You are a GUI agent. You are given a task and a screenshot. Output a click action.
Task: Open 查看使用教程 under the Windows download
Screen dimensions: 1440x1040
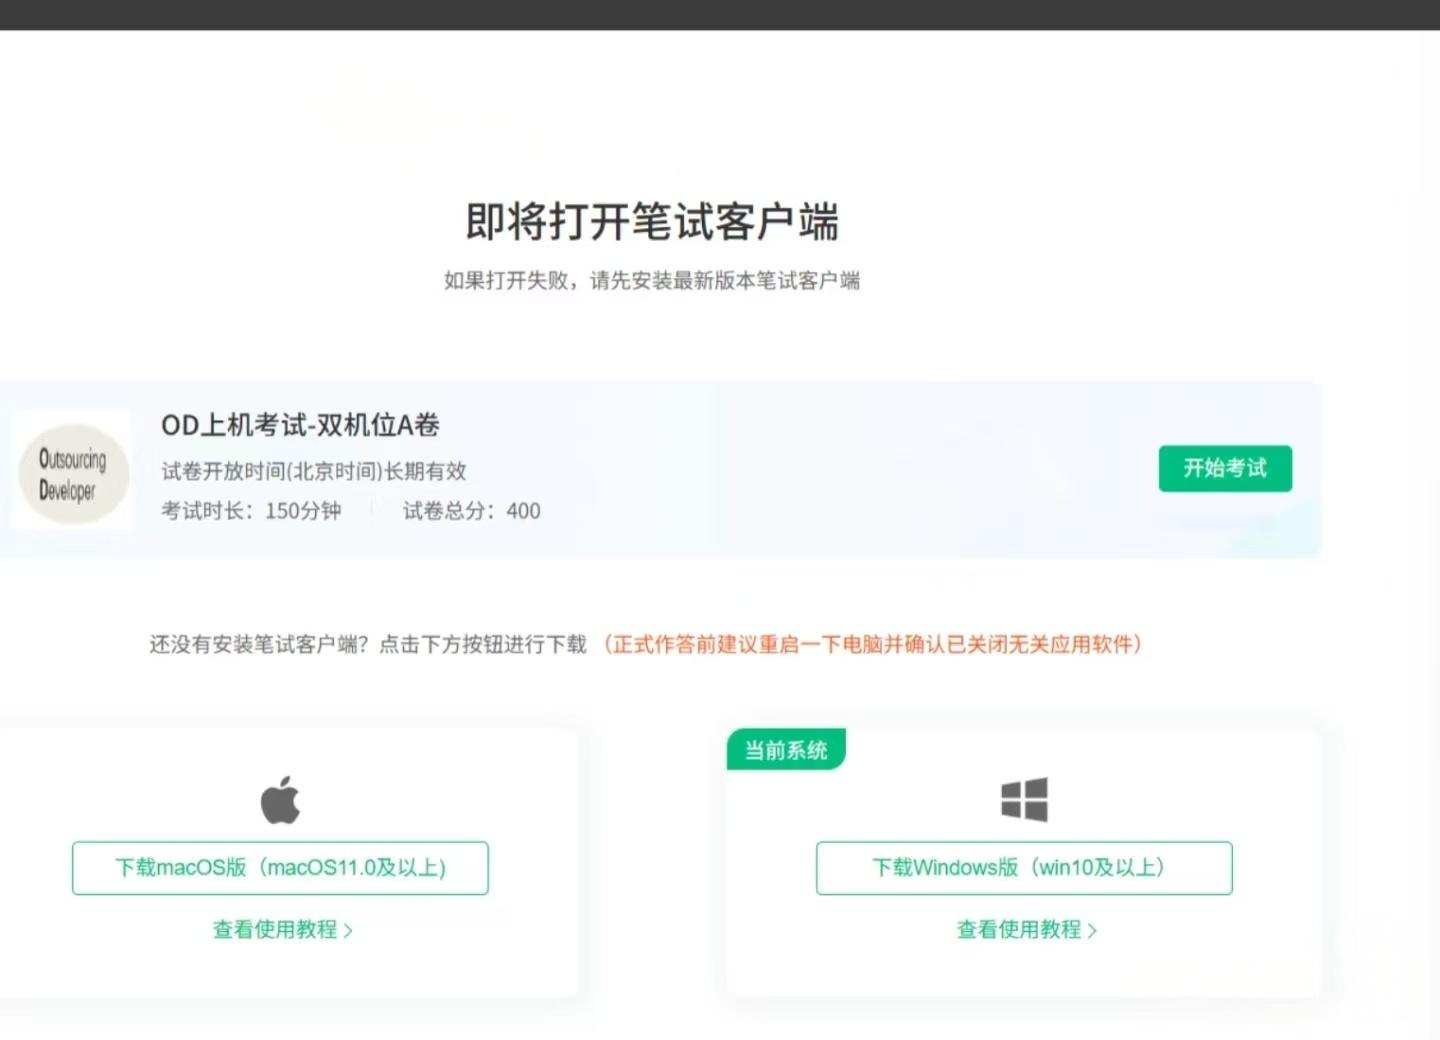click(1026, 930)
